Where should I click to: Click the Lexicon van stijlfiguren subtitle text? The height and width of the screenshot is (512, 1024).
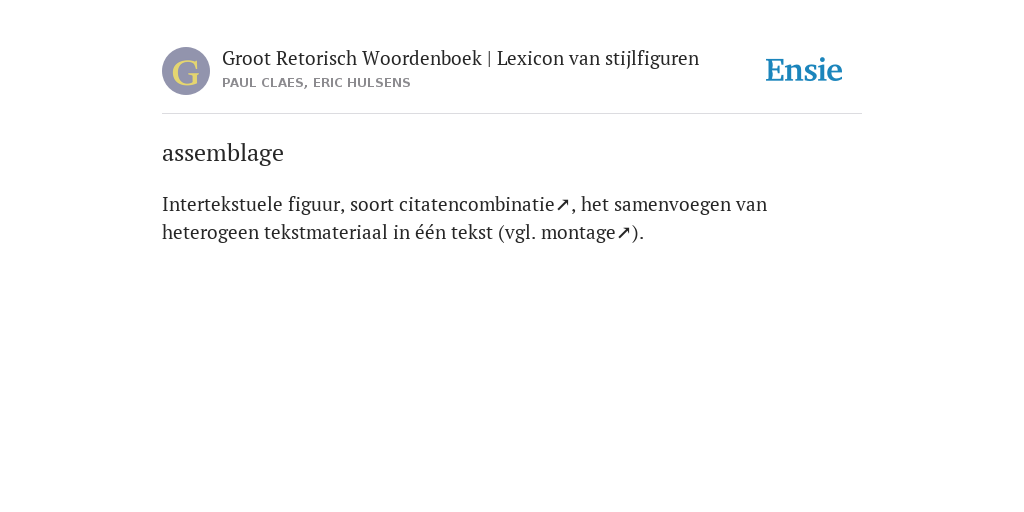[598, 59]
